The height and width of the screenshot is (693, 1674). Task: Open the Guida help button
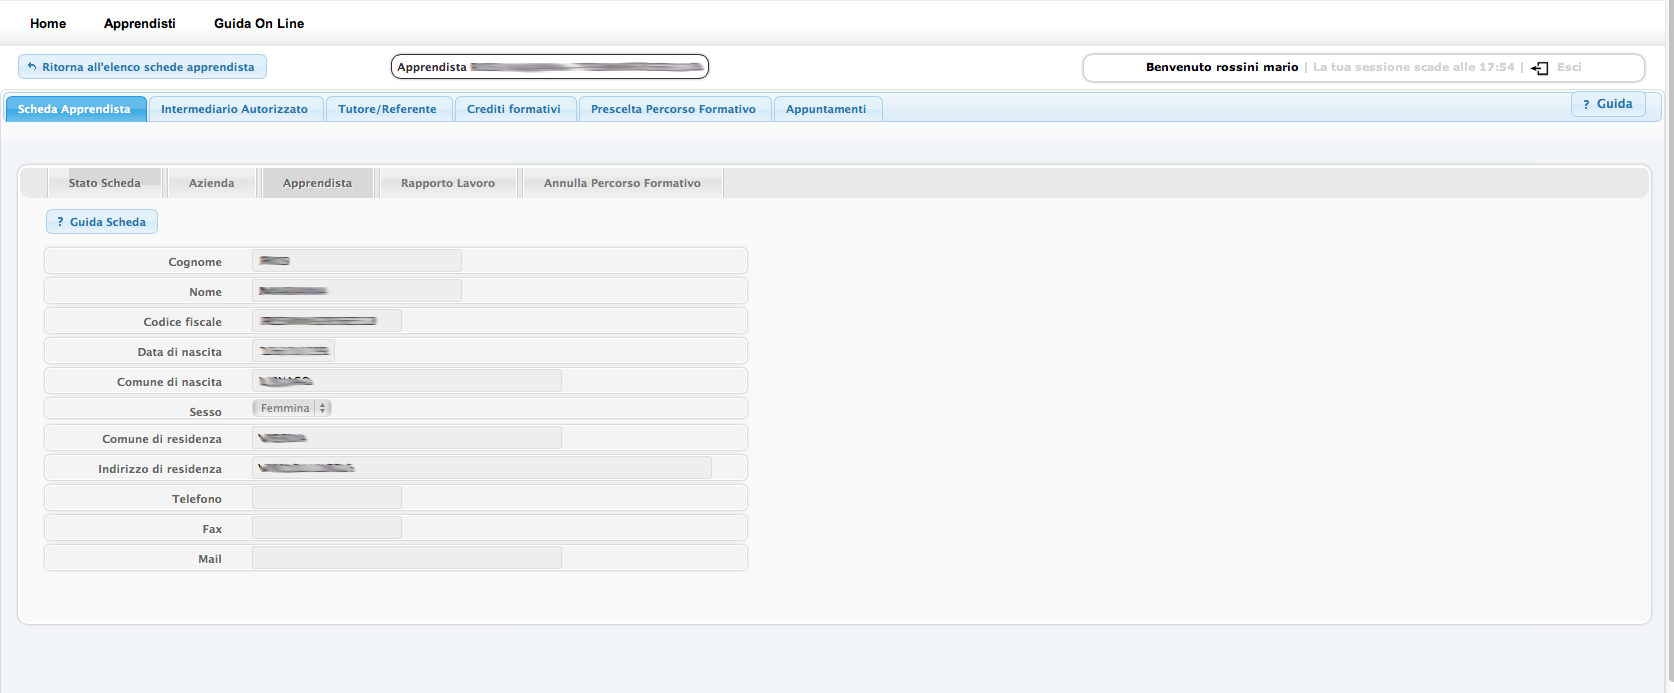[1607, 104]
